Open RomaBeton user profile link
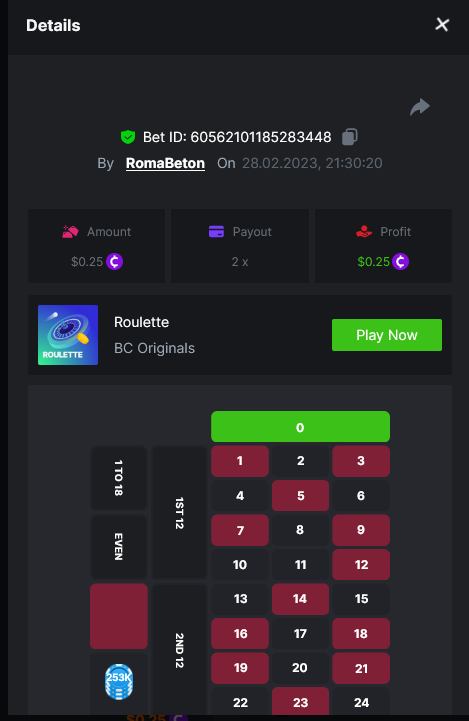The height and width of the screenshot is (721, 469). pos(165,163)
